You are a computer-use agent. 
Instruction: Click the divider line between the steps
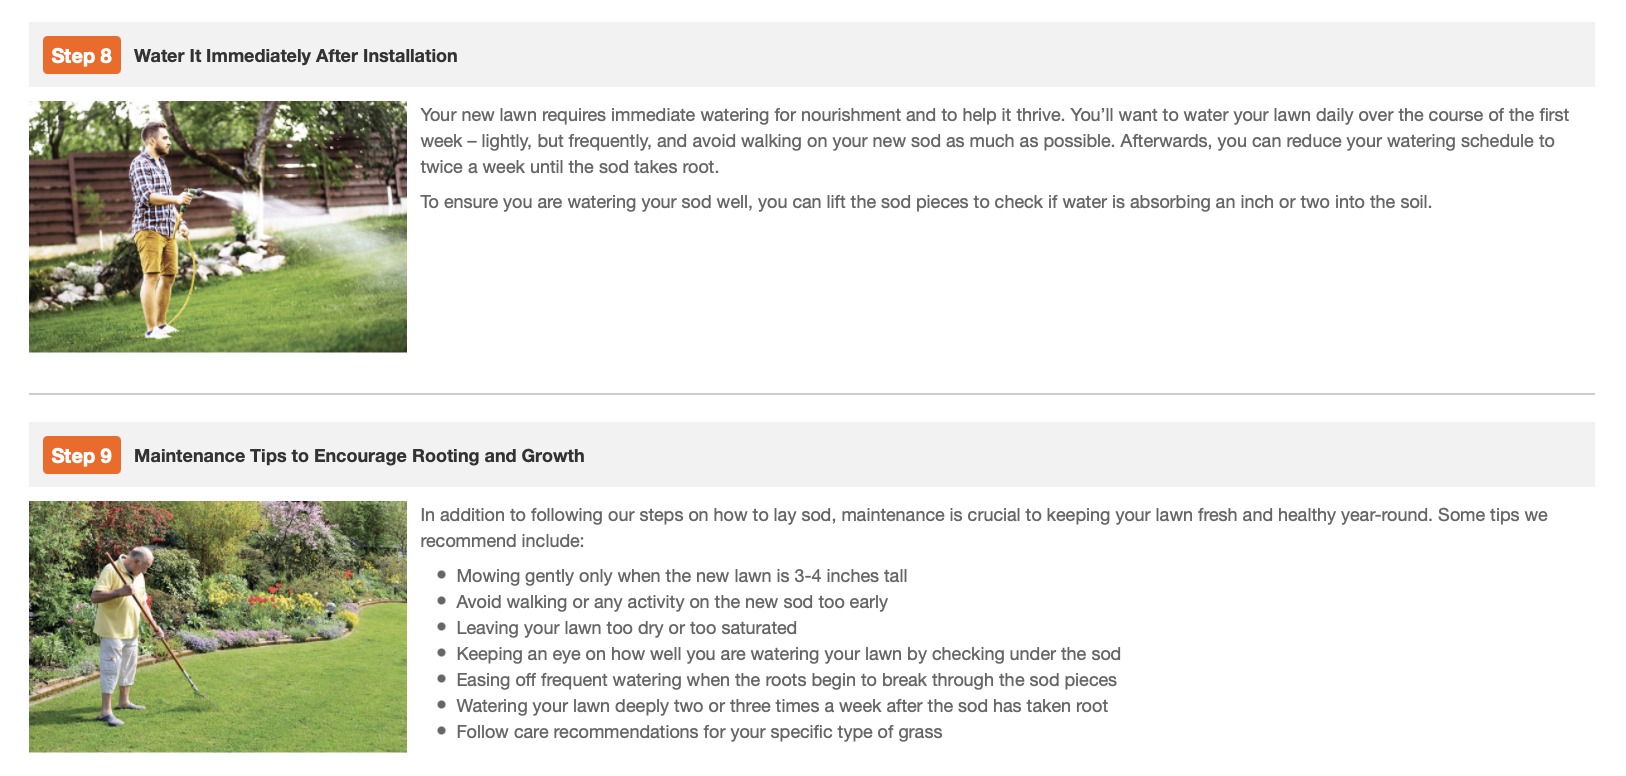pos(811,394)
